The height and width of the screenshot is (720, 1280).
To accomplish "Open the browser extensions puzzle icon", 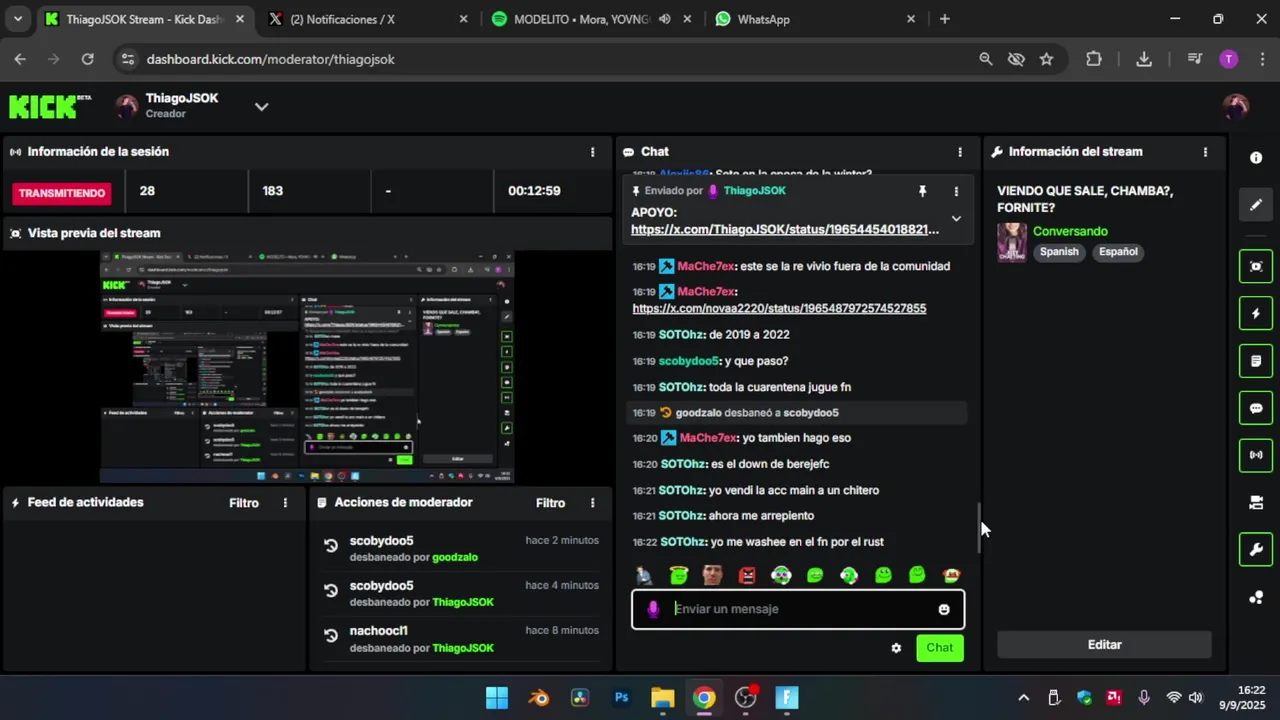I will coord(1094,59).
